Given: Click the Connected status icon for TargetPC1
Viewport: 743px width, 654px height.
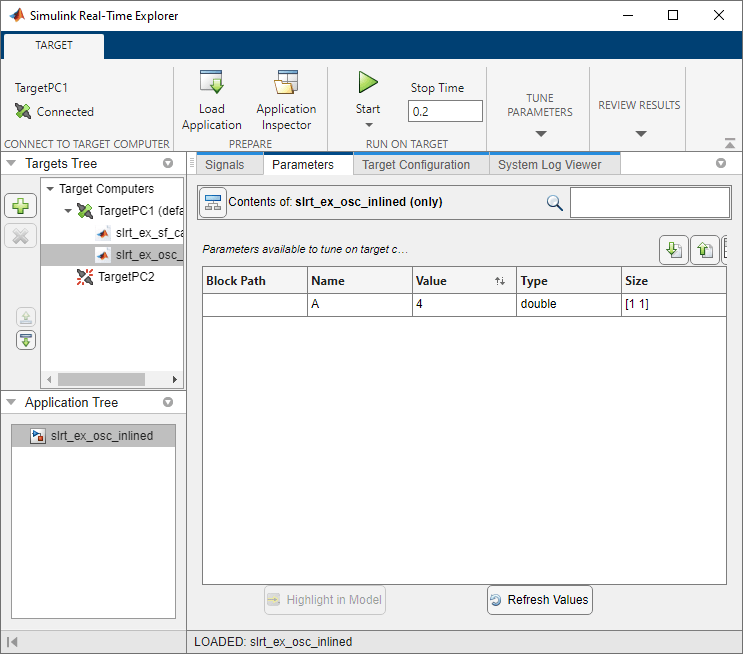Looking at the screenshot, I should click(22, 111).
